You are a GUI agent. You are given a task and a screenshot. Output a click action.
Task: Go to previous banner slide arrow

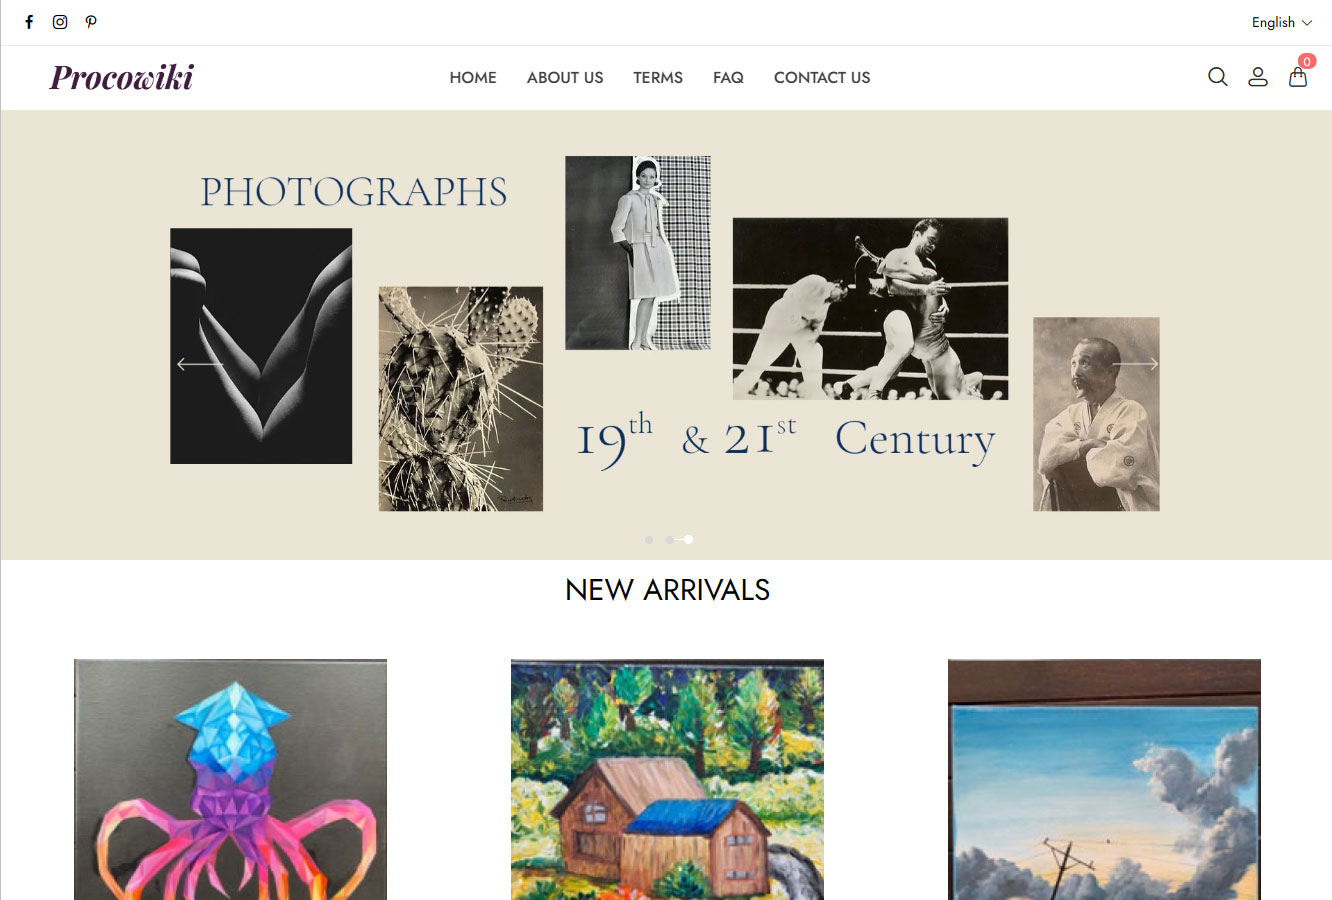[201, 364]
